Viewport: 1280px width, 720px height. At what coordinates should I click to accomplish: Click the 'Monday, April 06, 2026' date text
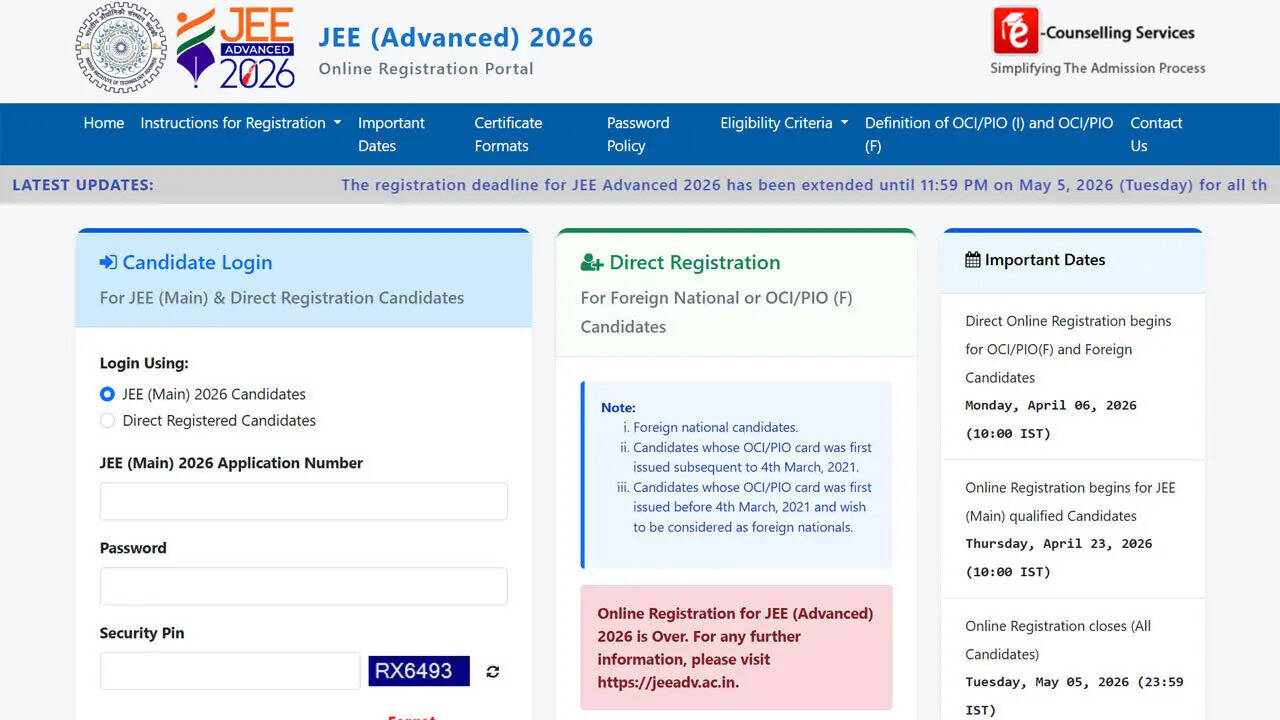point(1051,405)
